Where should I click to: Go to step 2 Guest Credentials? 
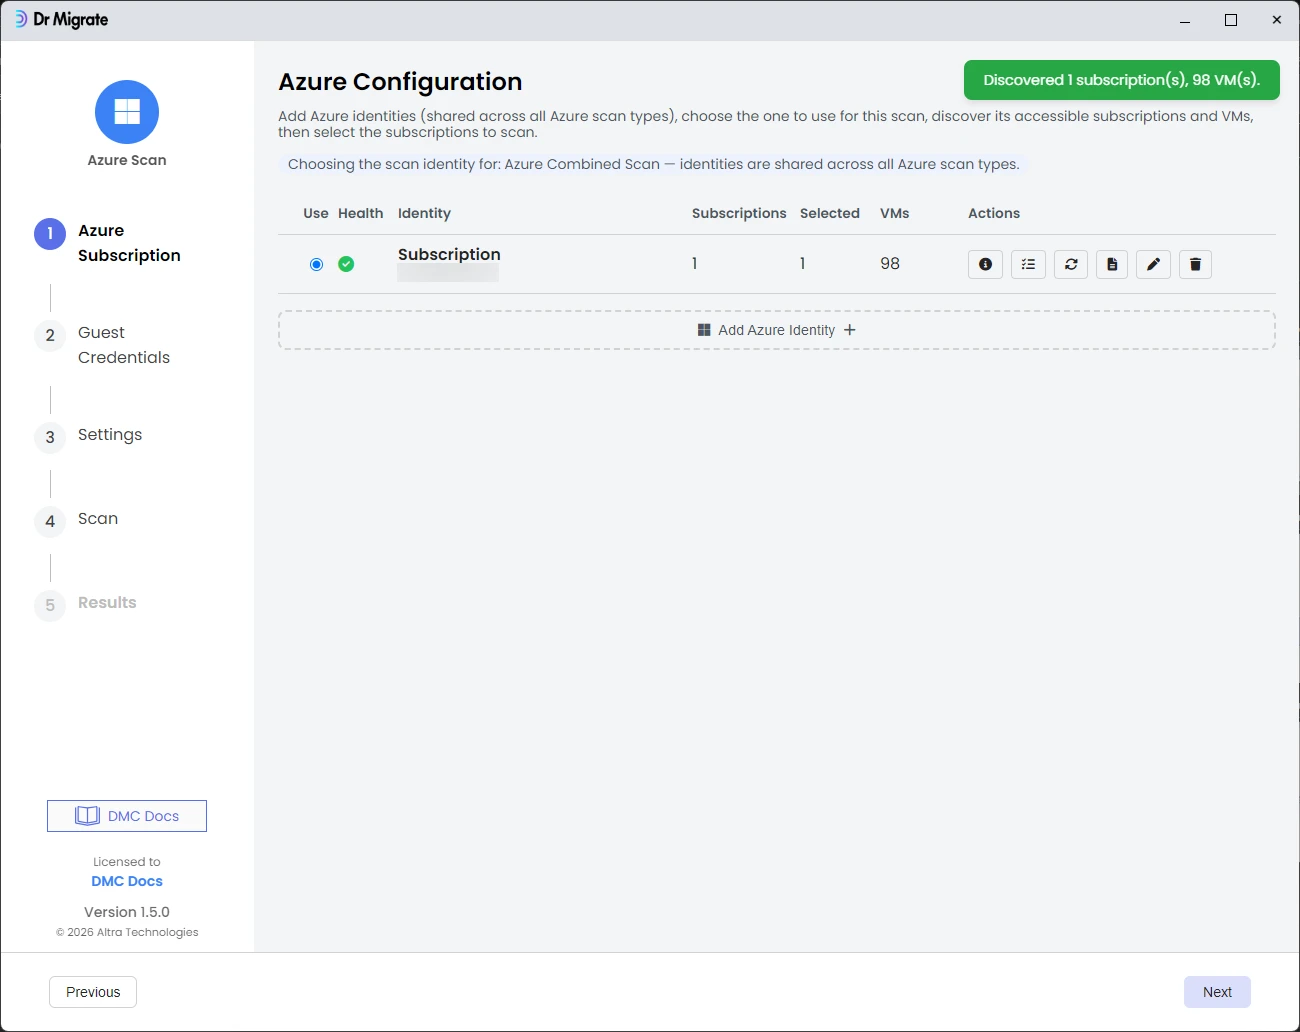pyautogui.click(x=102, y=345)
